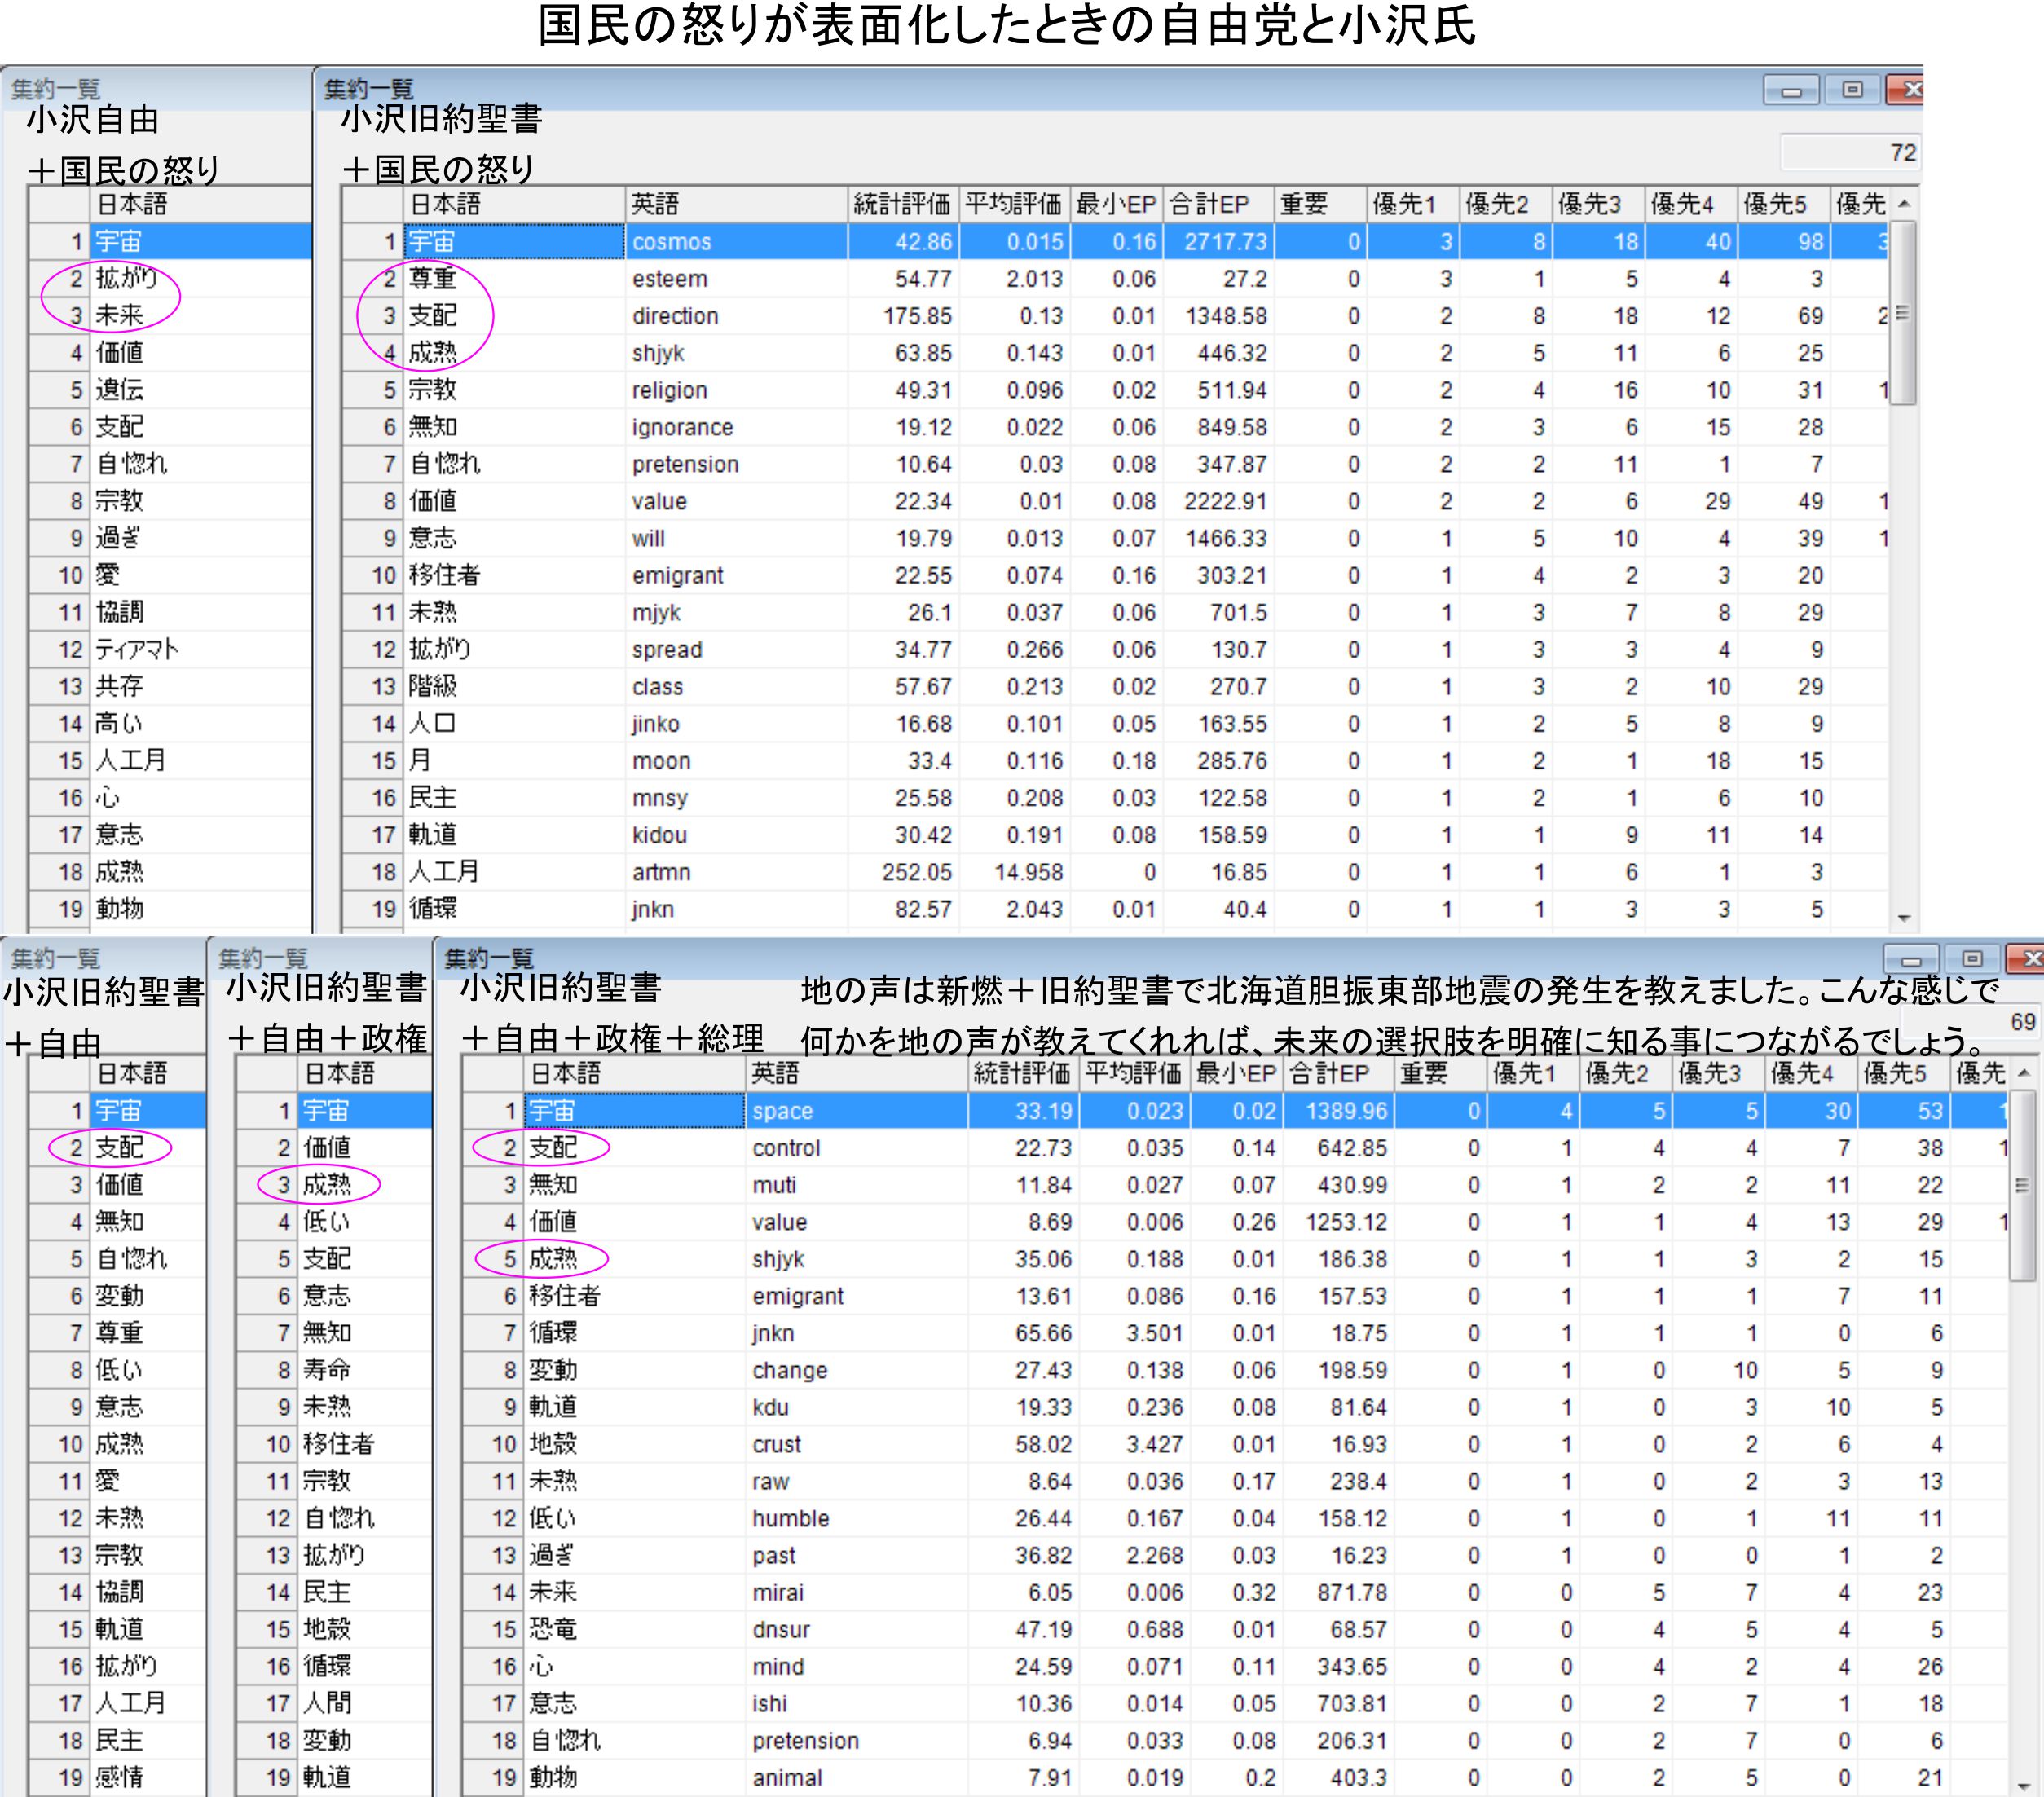This screenshot has width=2044, height=1797.
Task: Select the 'religion' row English cell
Action: [670, 390]
